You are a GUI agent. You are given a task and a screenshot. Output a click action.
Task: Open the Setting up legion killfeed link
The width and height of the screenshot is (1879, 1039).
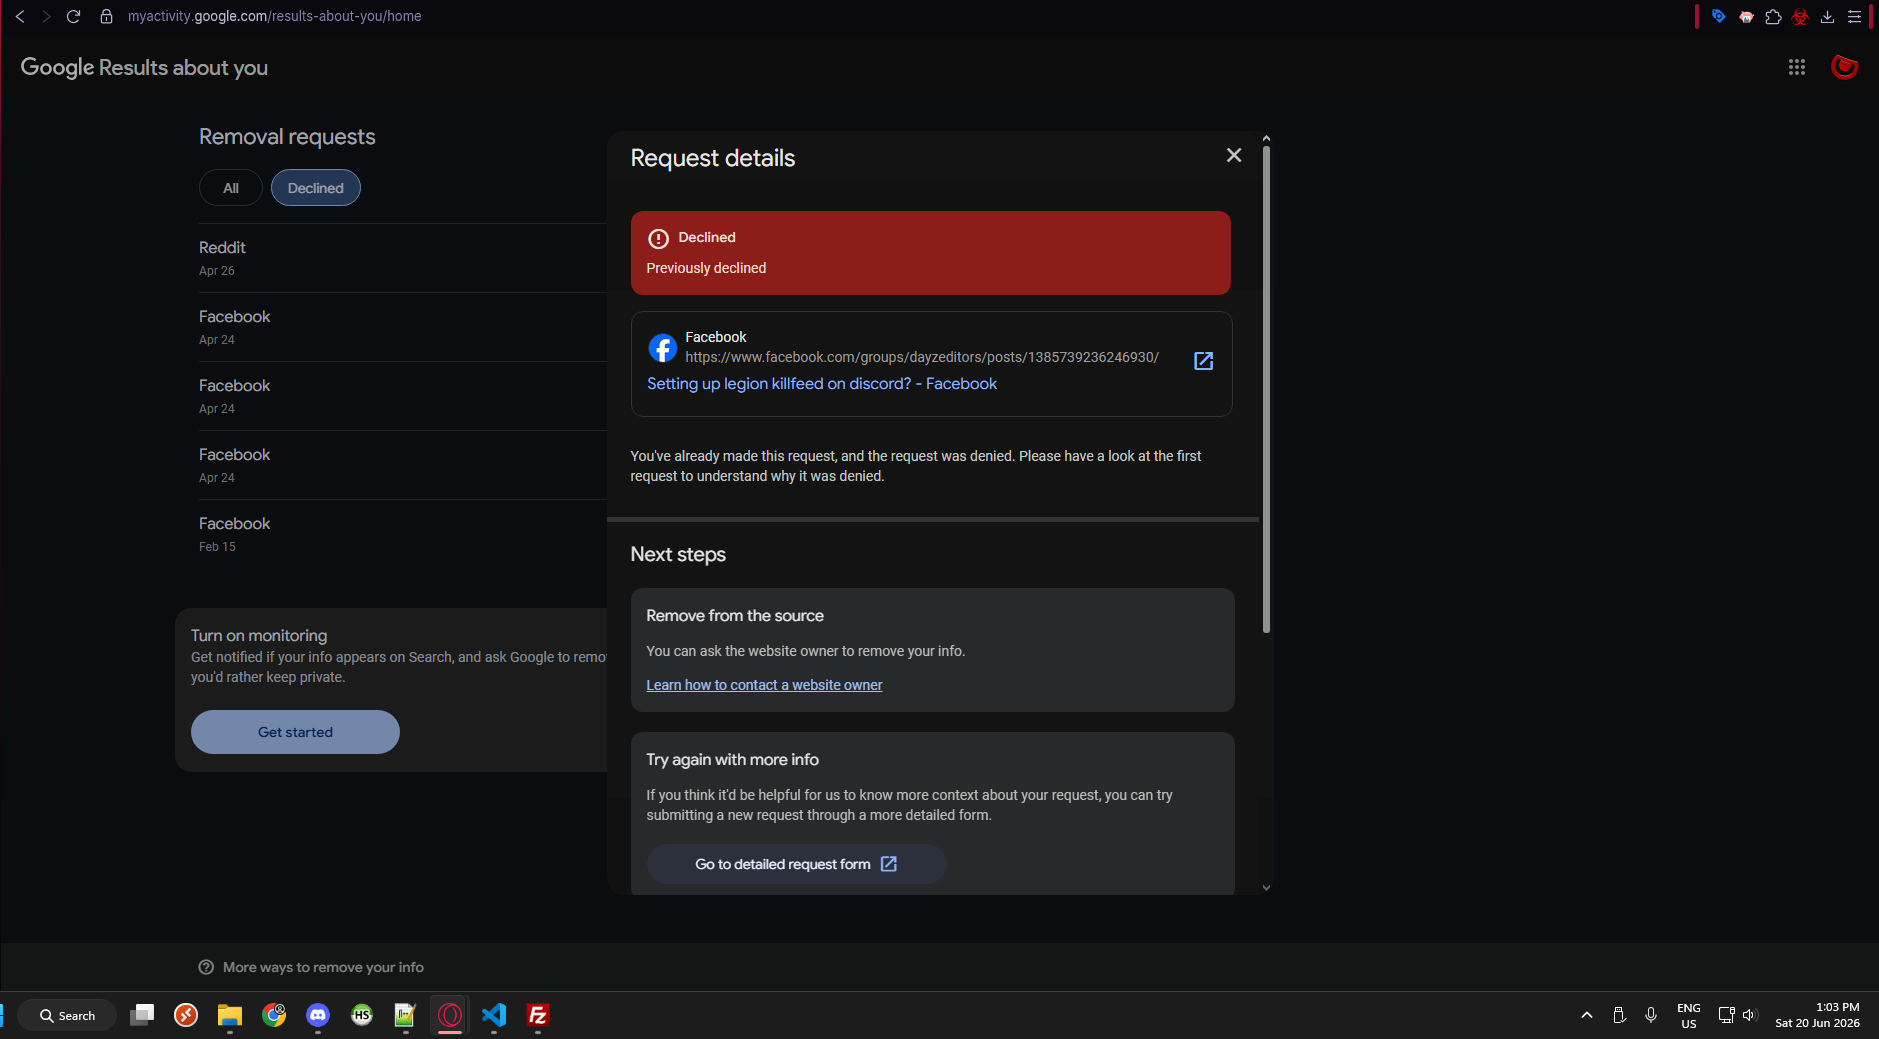[x=822, y=384]
